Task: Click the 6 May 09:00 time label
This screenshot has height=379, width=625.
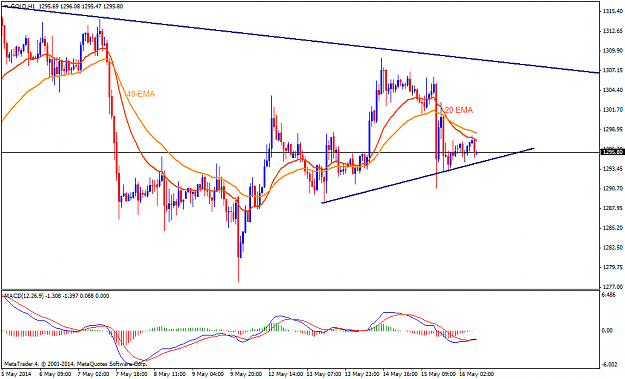Action: (x=54, y=374)
